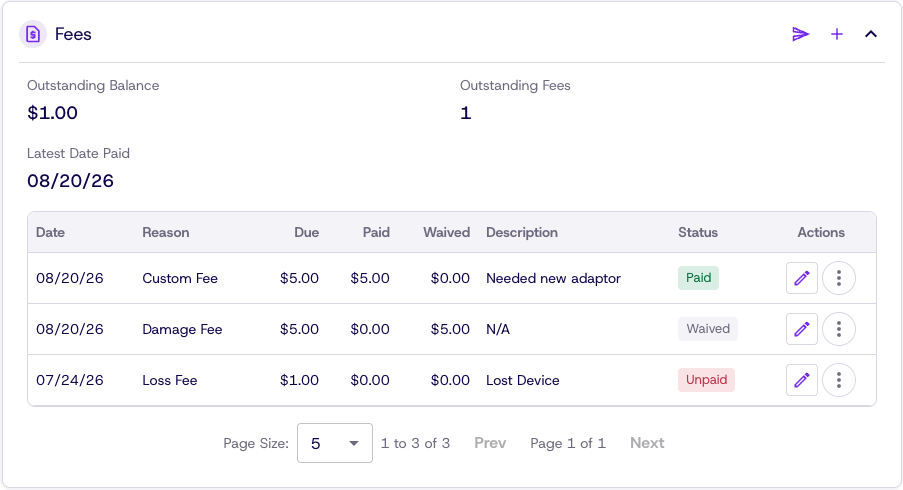Go to Prev page
903x490 pixels.
(x=490, y=443)
